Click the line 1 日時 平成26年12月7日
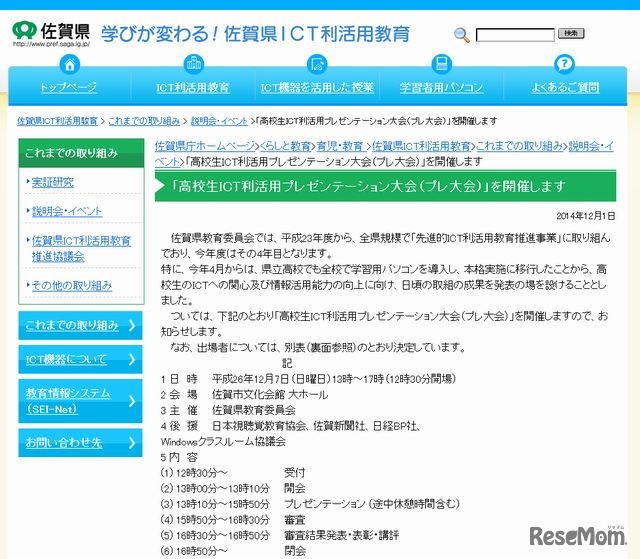This screenshot has height=559, width=640. coord(308,379)
